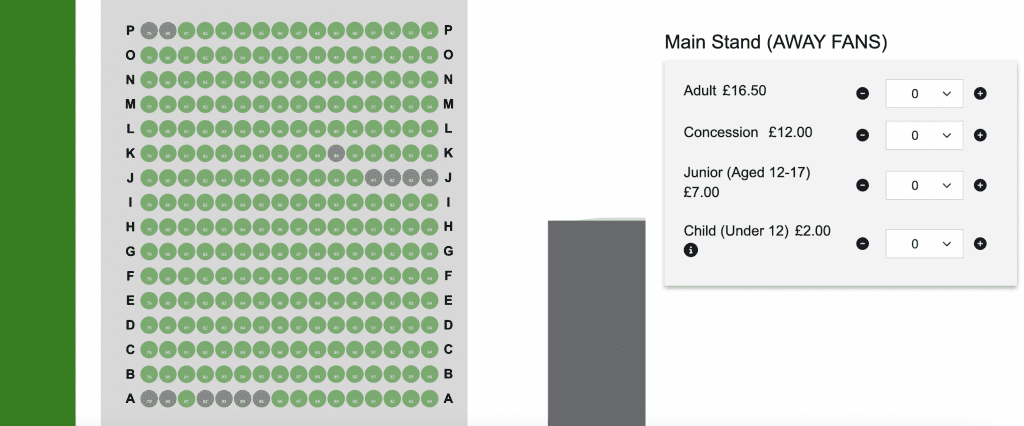Image resolution: width=1024 pixels, height=426 pixels.
Task: Add one Child (Under 12) ticket
Action: [980, 243]
